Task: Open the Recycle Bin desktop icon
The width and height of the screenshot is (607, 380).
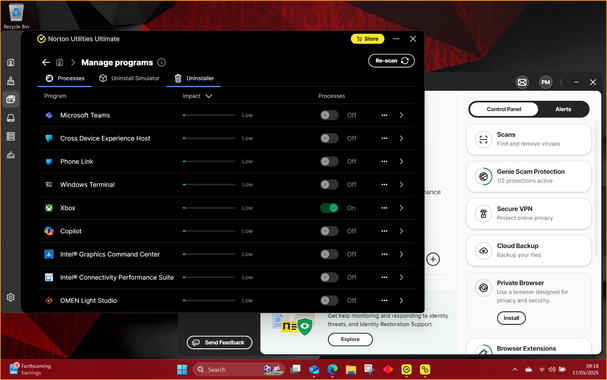Action: 16,16
